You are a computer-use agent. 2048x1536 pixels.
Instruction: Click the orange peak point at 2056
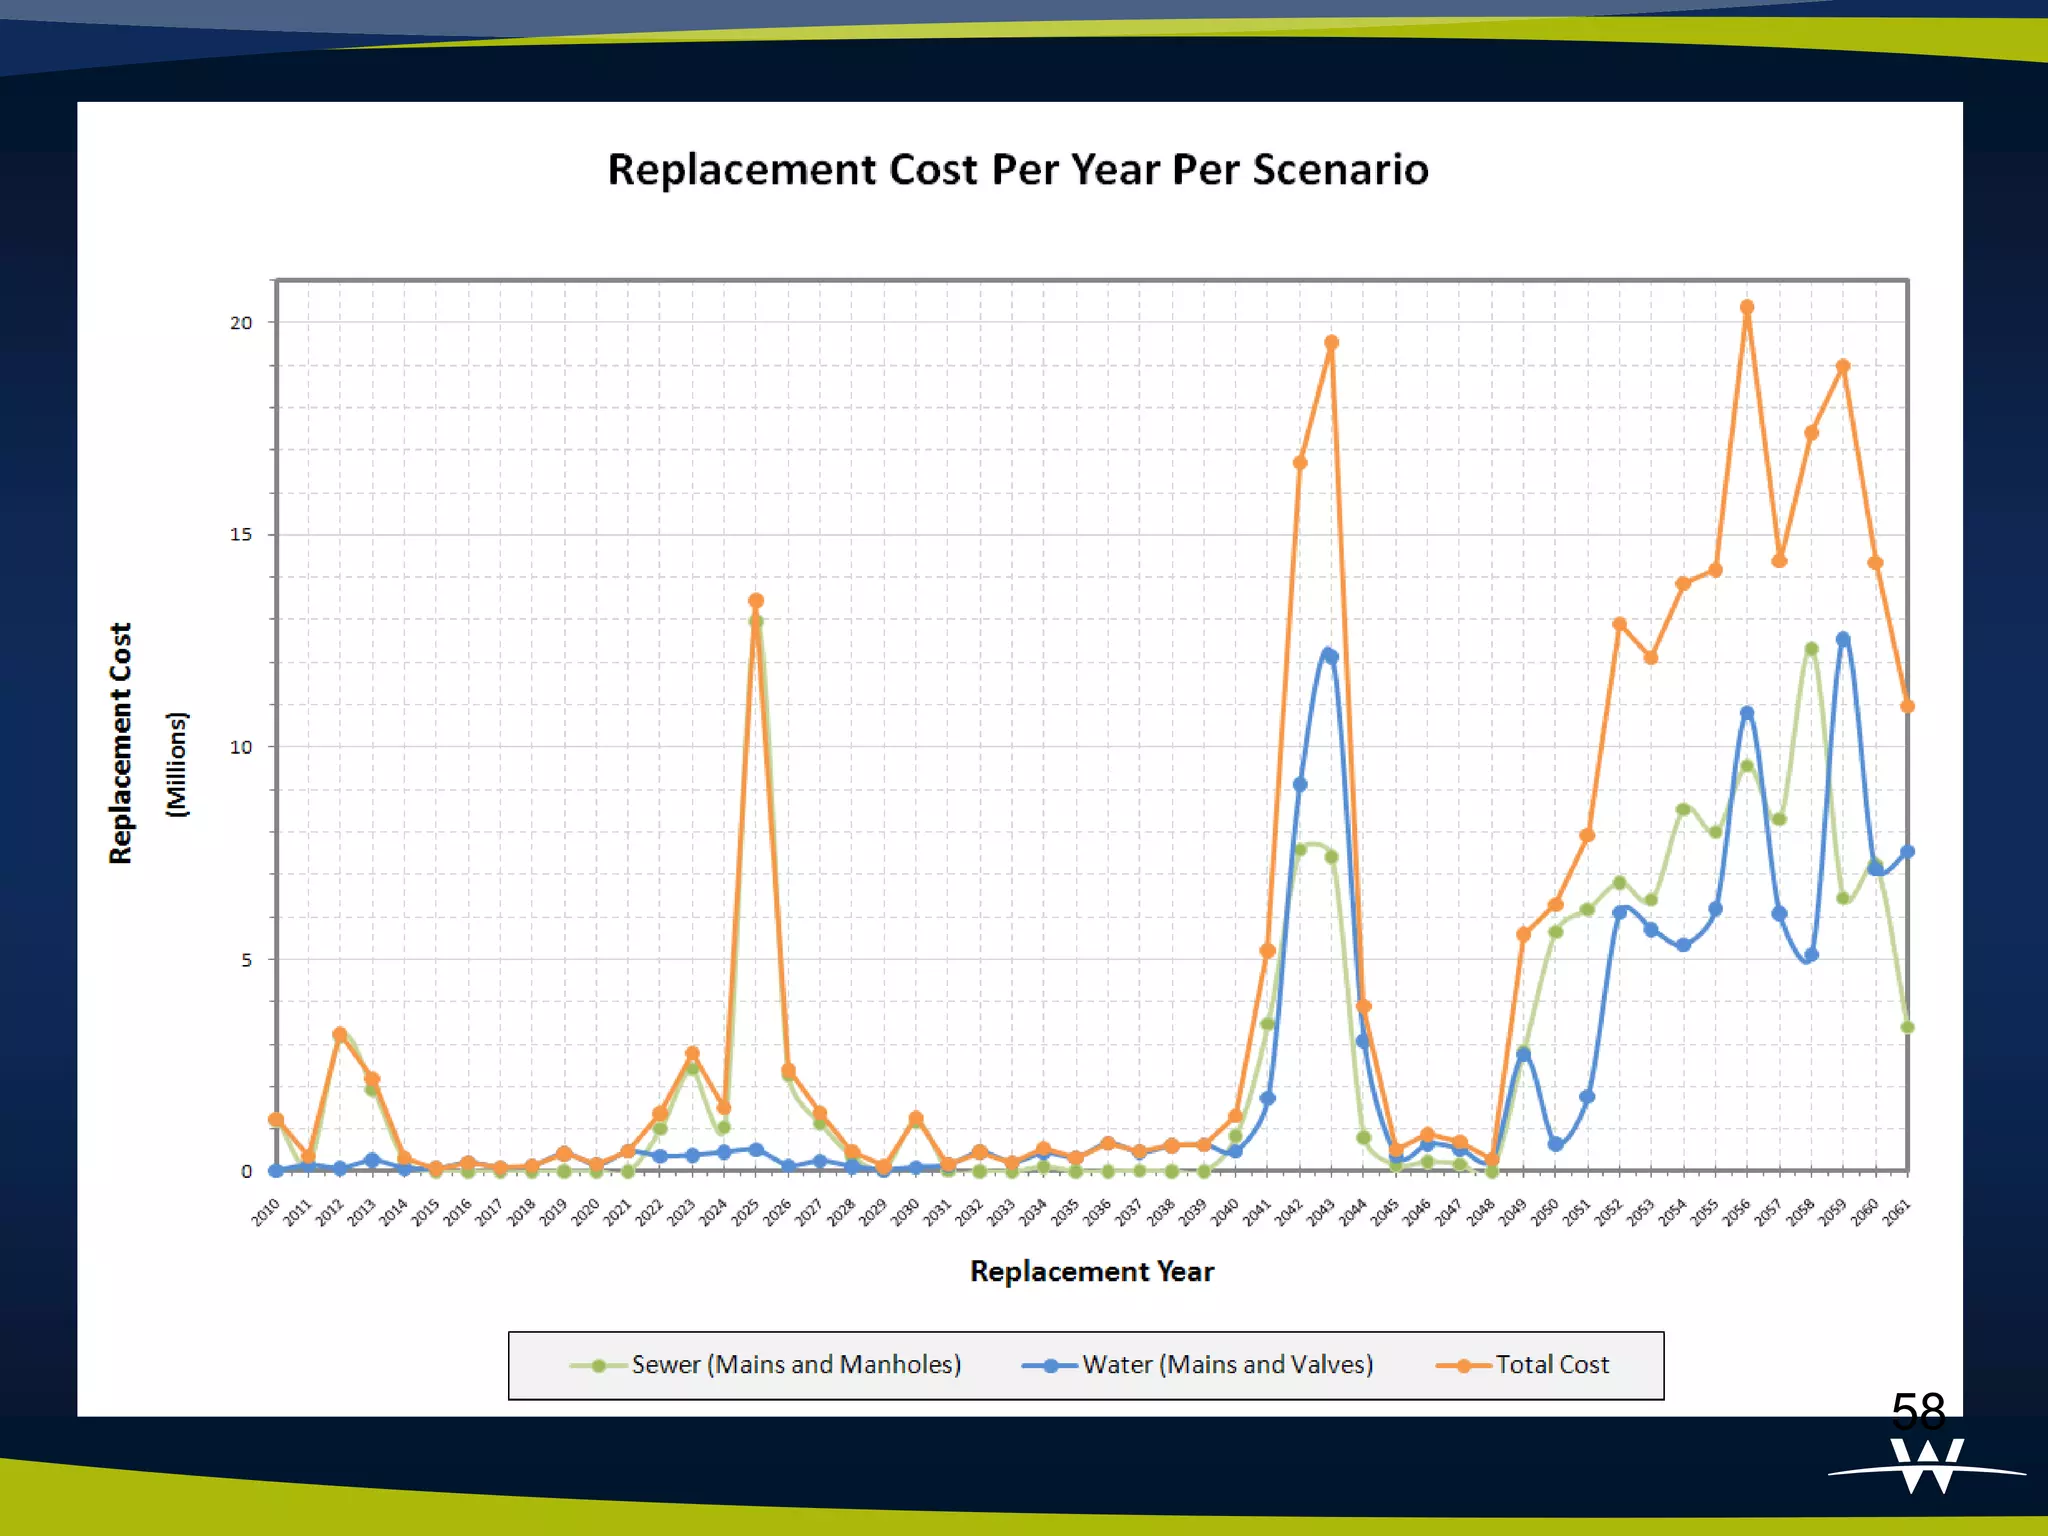(1747, 308)
